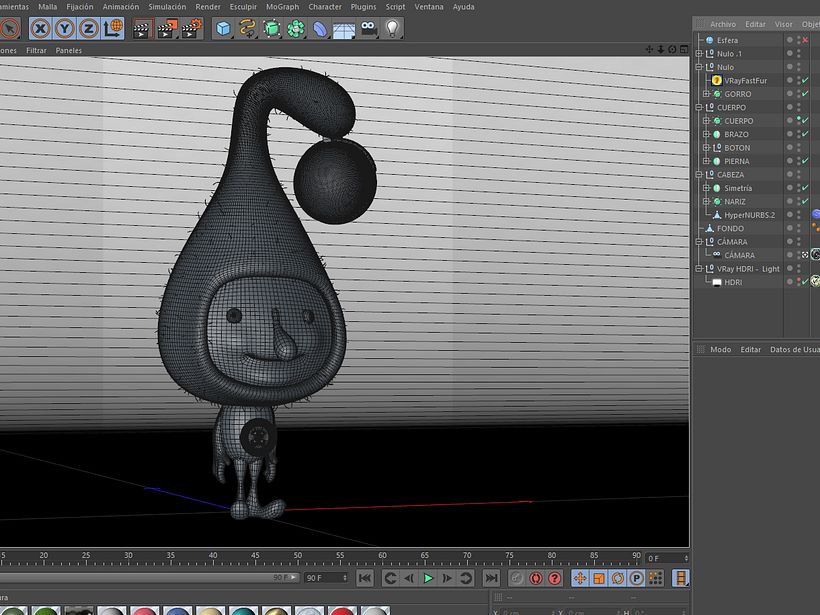820x615 pixels.
Task: Disable NARIZ green checkmark
Action: click(805, 201)
